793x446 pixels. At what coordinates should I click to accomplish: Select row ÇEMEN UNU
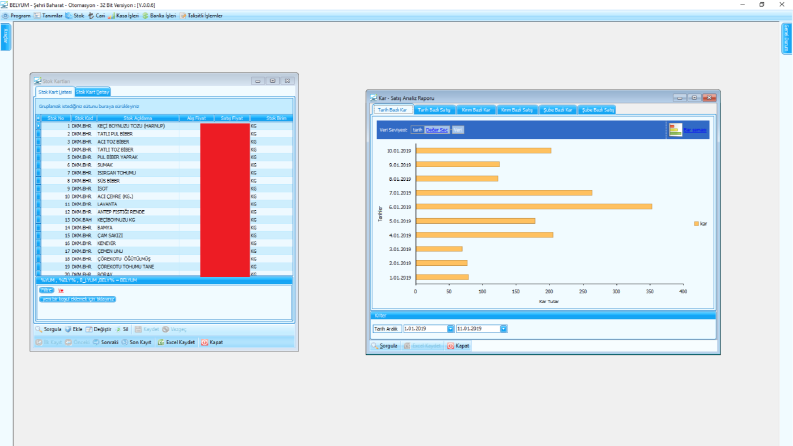[164, 251]
